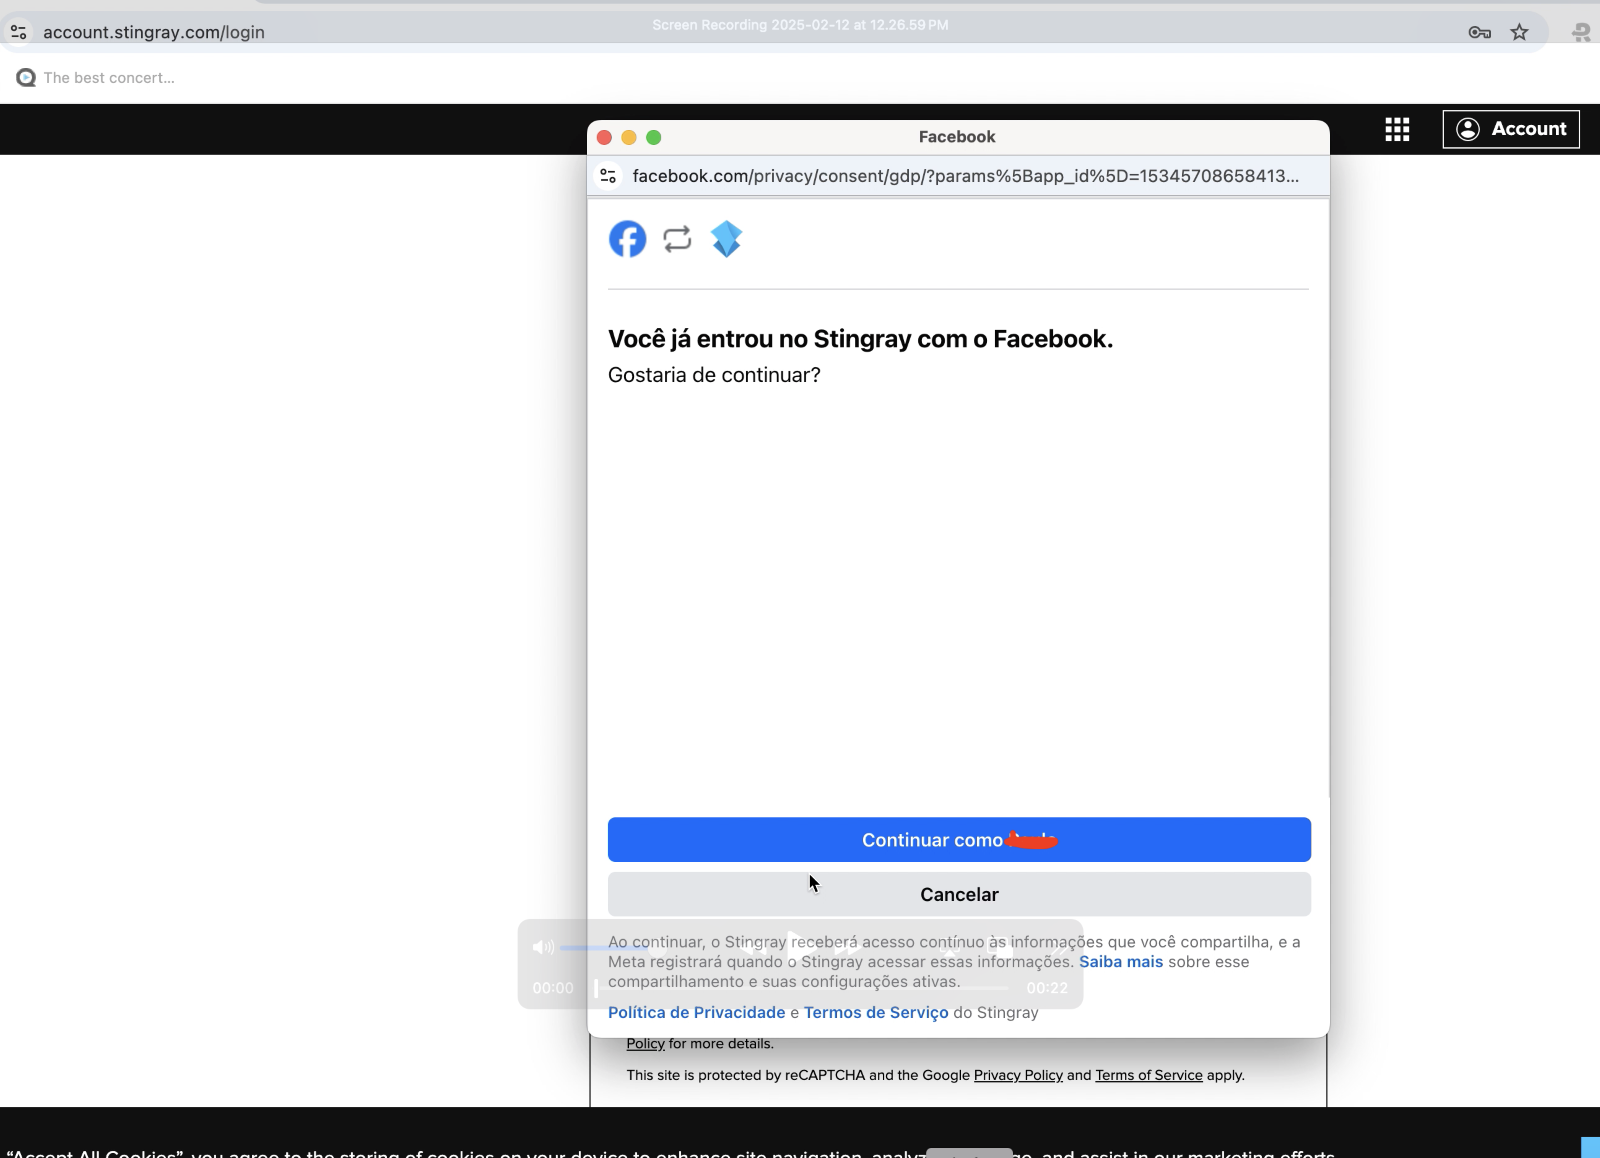
Task: Open the Account menu
Action: click(x=1510, y=129)
